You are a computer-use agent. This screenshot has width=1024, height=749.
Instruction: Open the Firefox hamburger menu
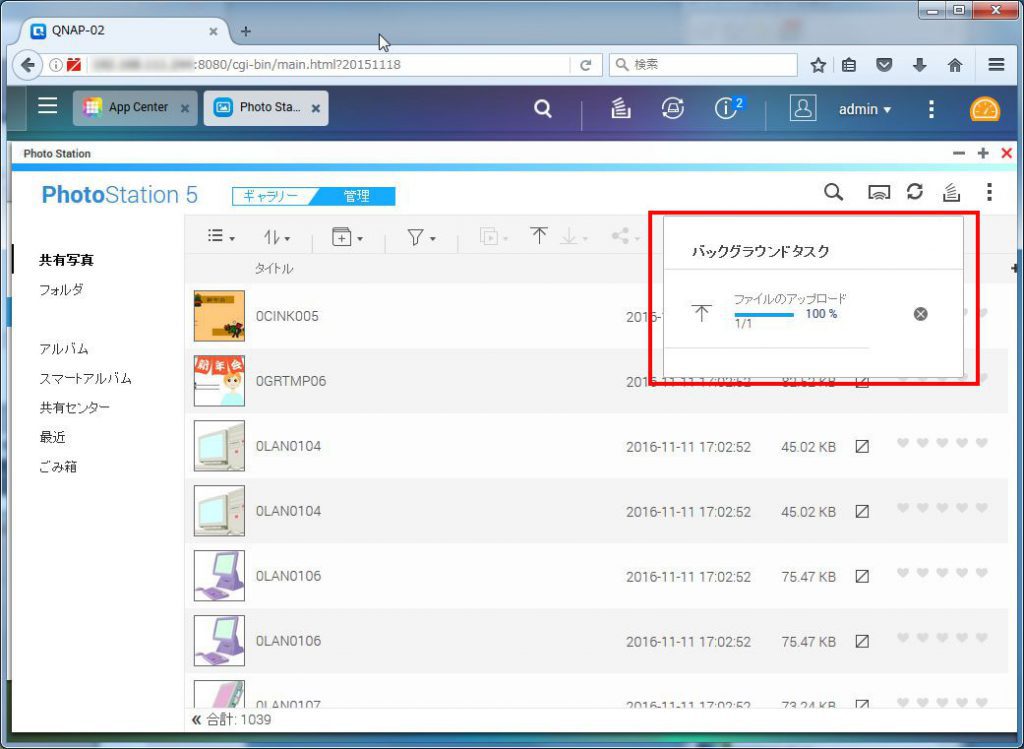click(996, 65)
